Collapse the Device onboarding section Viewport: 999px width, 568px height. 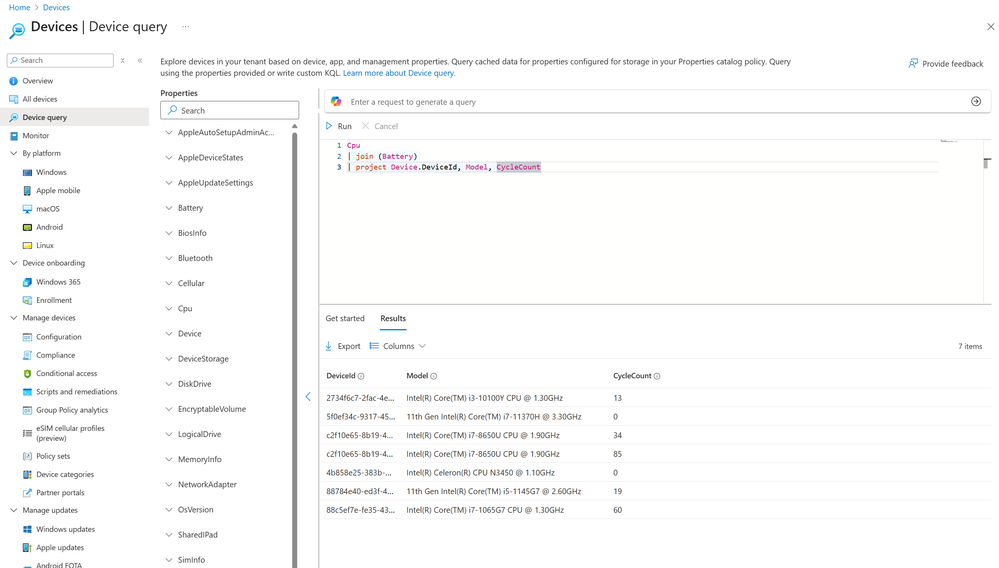point(13,263)
